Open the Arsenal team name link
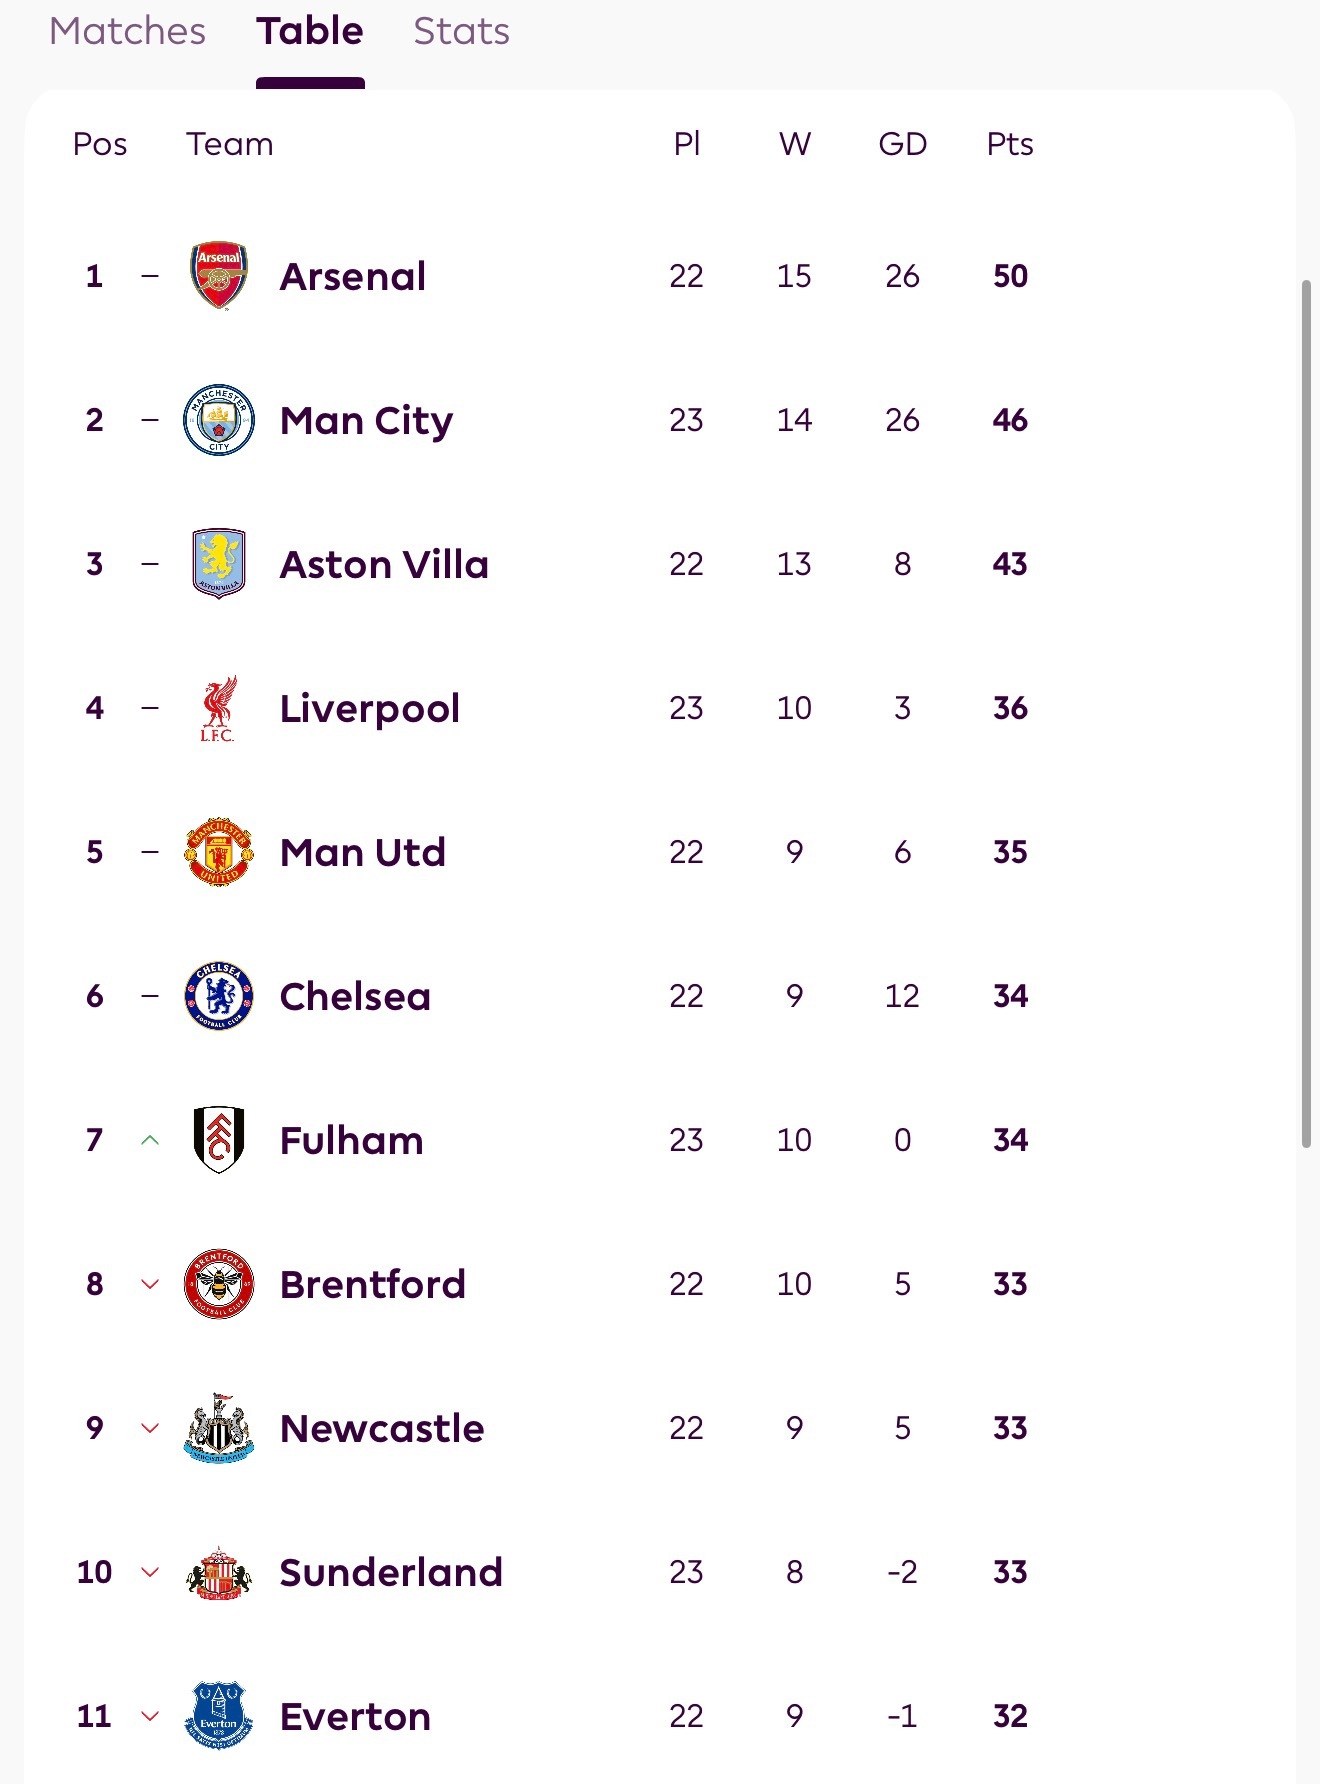 point(353,277)
